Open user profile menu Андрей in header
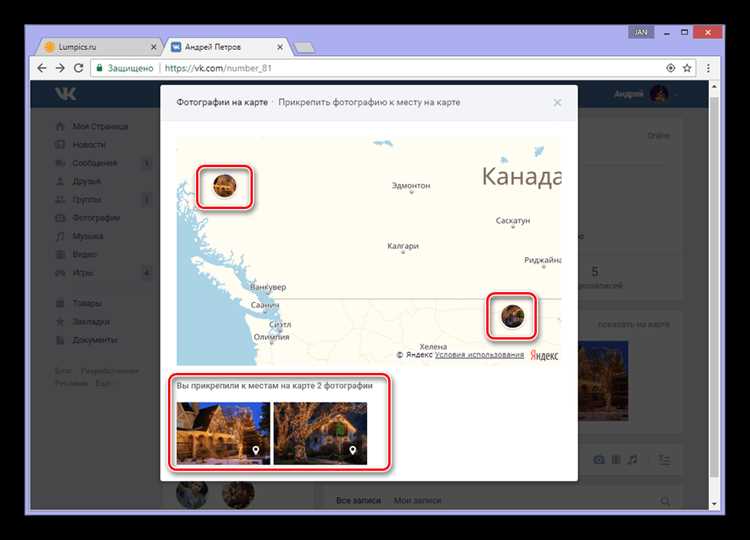Viewport: 750px width, 540px height. coord(646,94)
